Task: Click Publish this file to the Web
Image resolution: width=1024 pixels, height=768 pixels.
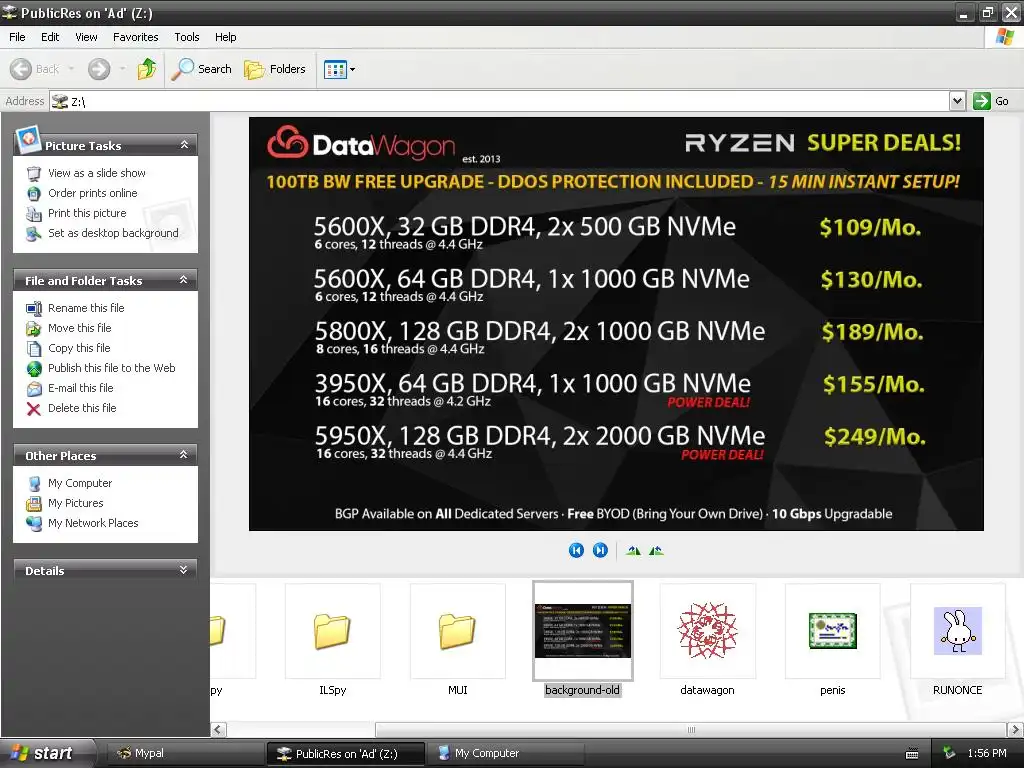Action: [111, 368]
